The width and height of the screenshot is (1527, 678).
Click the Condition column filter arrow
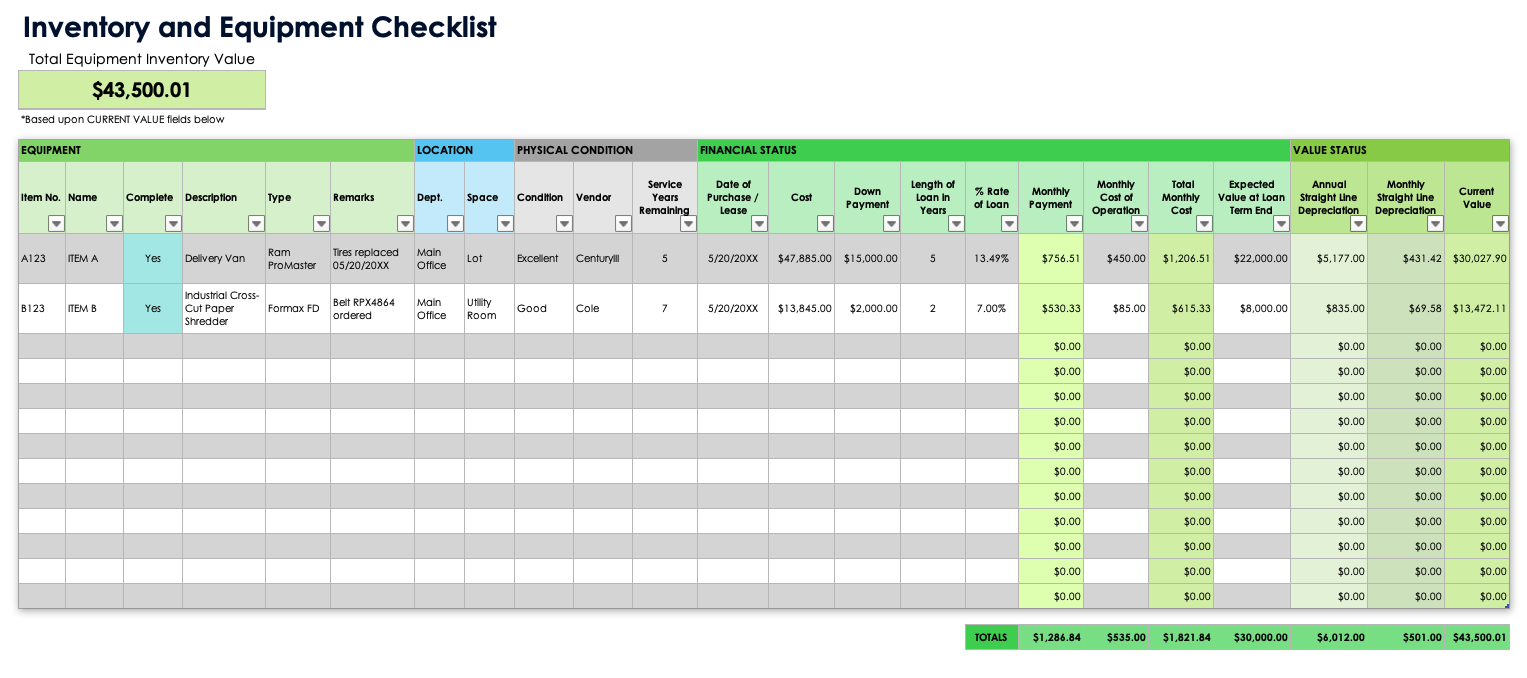point(564,224)
